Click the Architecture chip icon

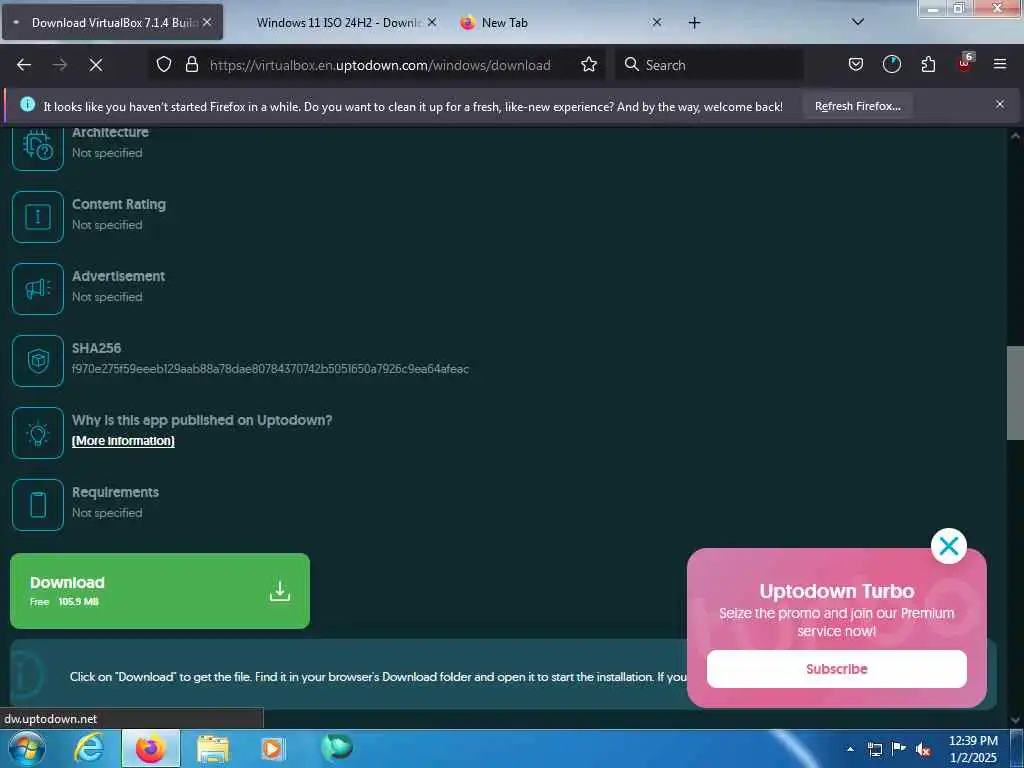coord(38,146)
